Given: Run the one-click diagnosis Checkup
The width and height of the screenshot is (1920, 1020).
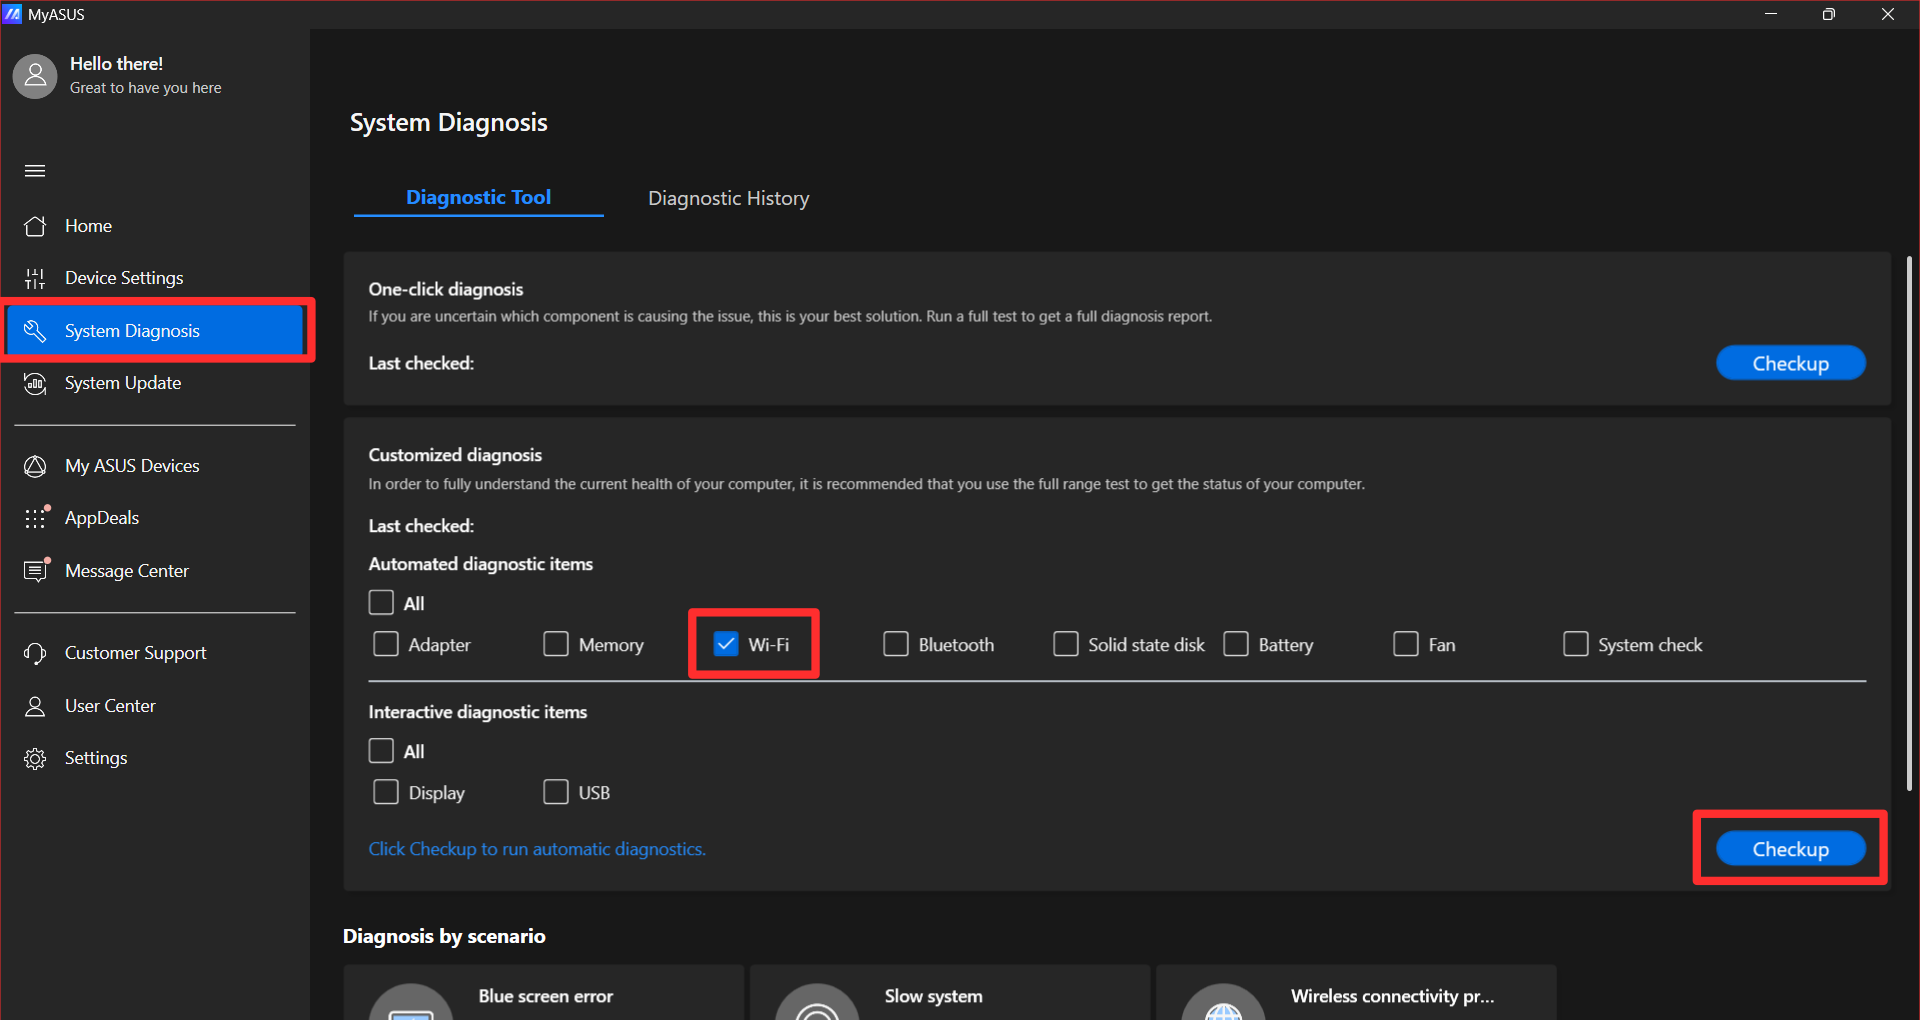Looking at the screenshot, I should click(x=1790, y=362).
